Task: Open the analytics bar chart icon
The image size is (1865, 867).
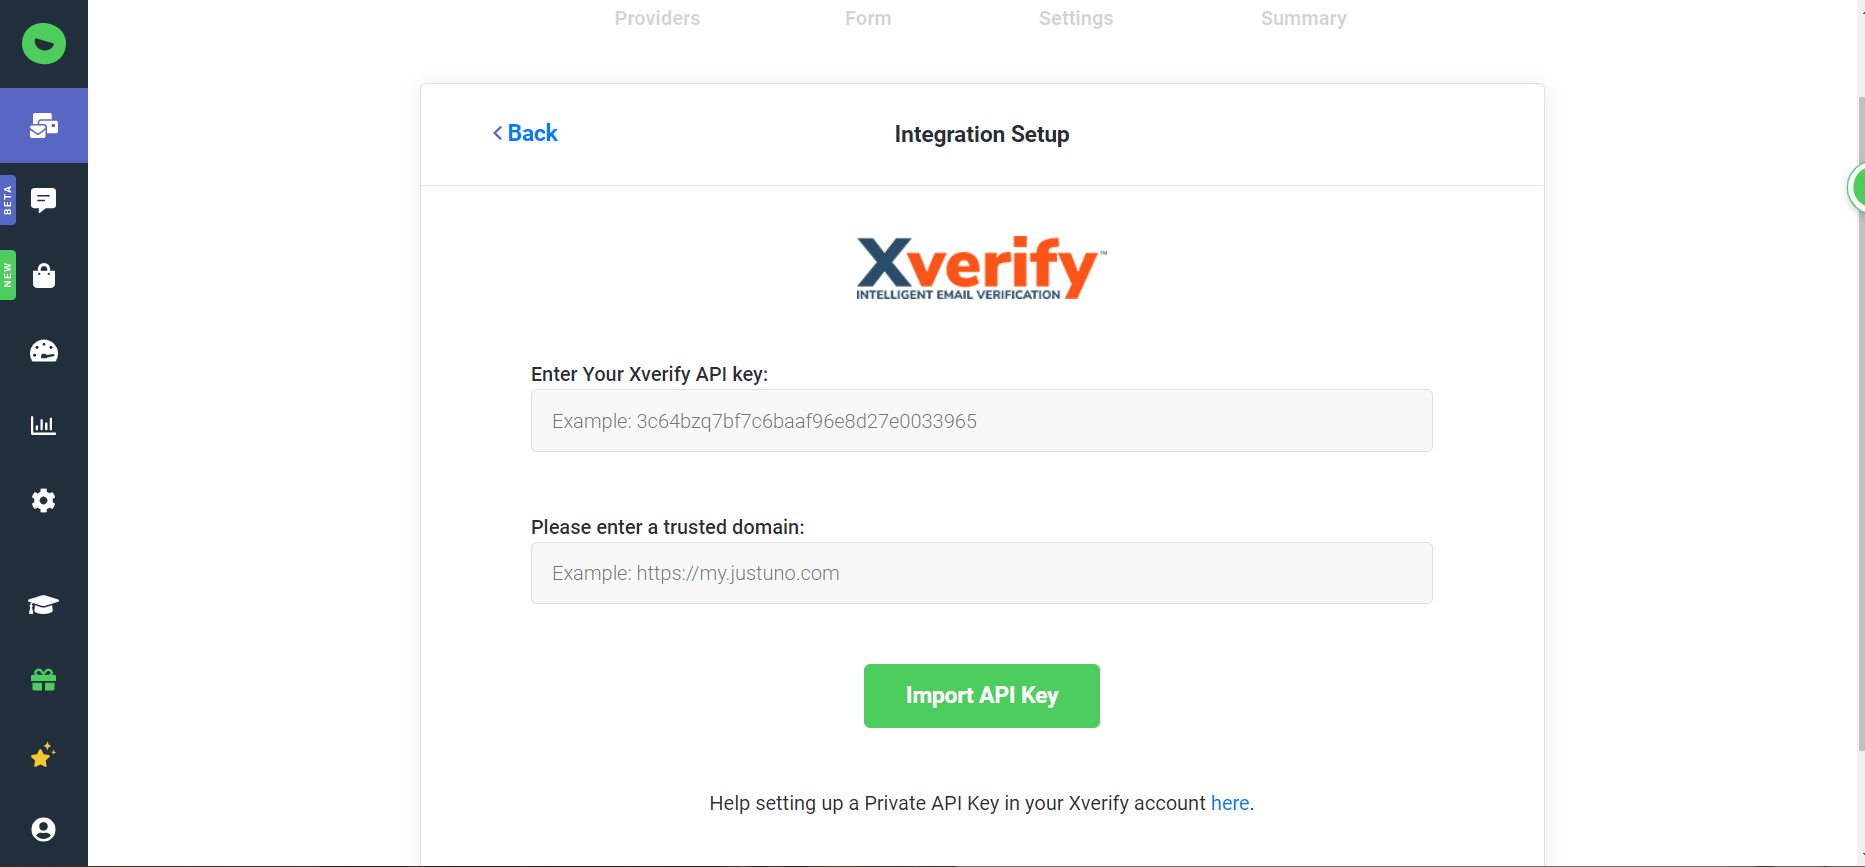Action: click(44, 425)
